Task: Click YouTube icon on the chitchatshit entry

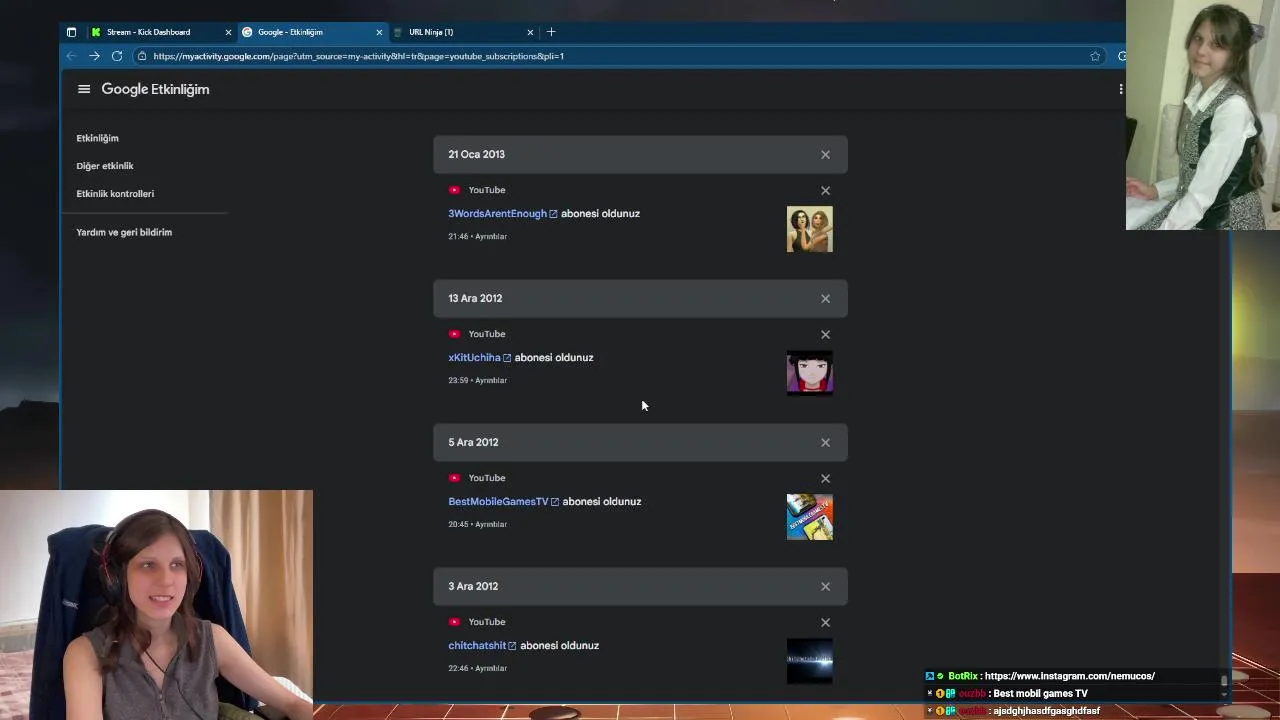Action: (454, 622)
